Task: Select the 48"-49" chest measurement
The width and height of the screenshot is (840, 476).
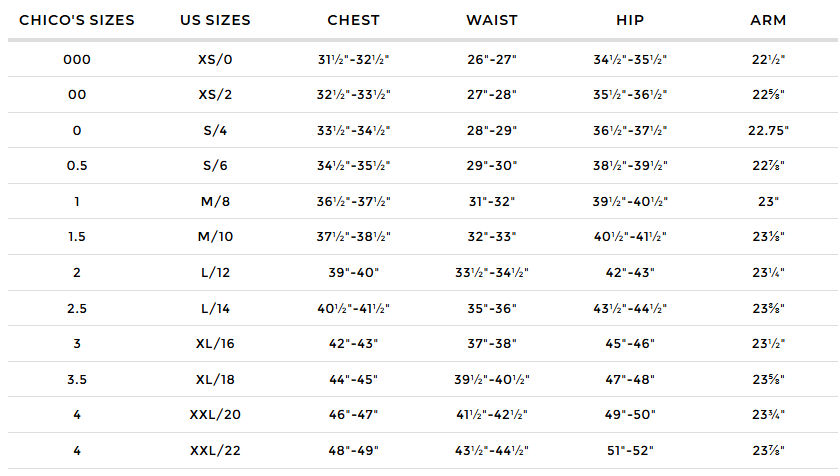Action: tap(353, 450)
